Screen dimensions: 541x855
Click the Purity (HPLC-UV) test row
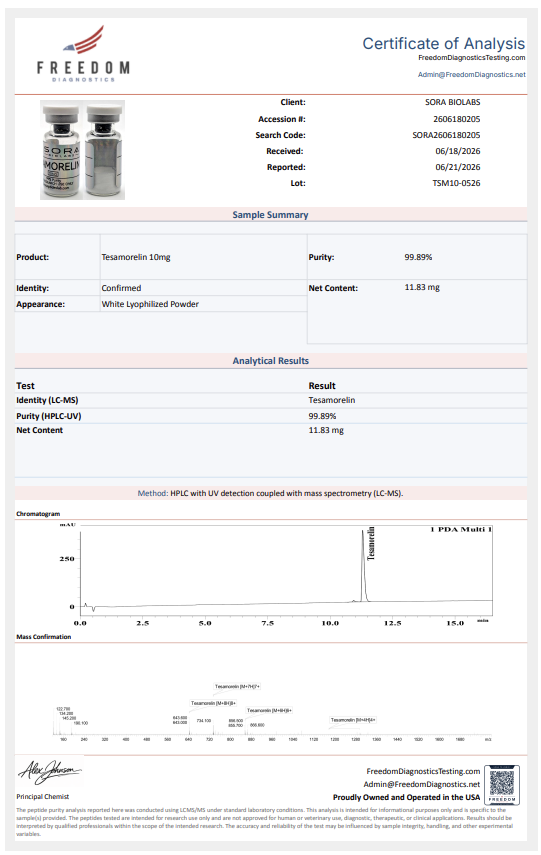coord(270,416)
